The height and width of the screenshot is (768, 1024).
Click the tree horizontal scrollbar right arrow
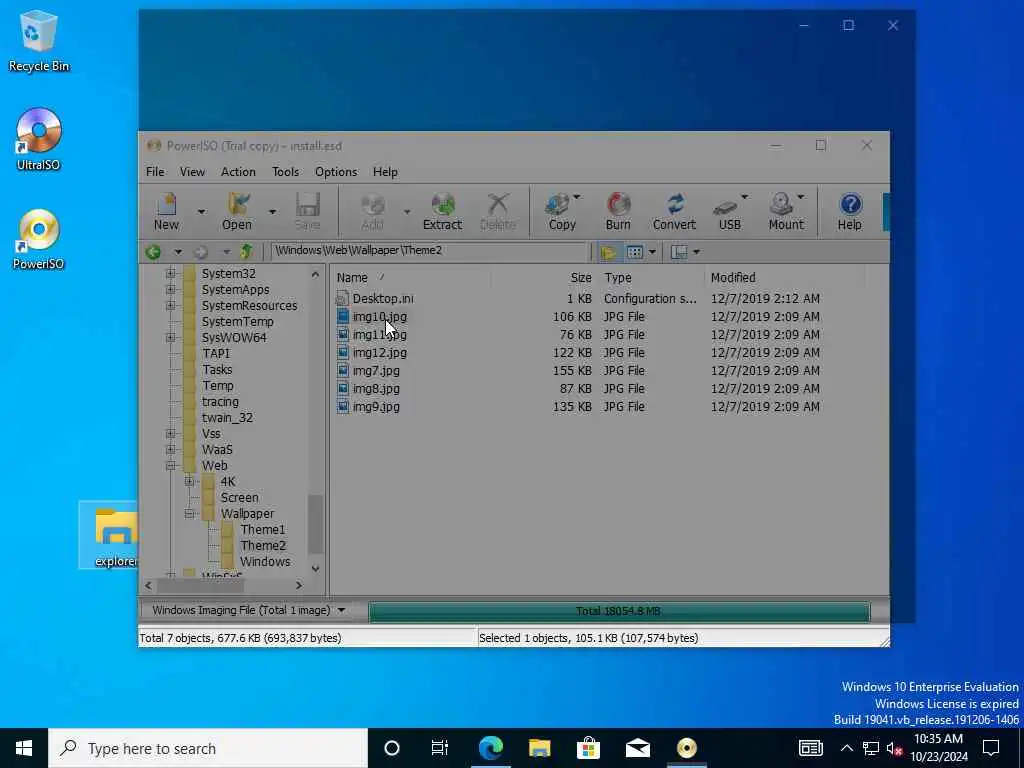point(299,585)
